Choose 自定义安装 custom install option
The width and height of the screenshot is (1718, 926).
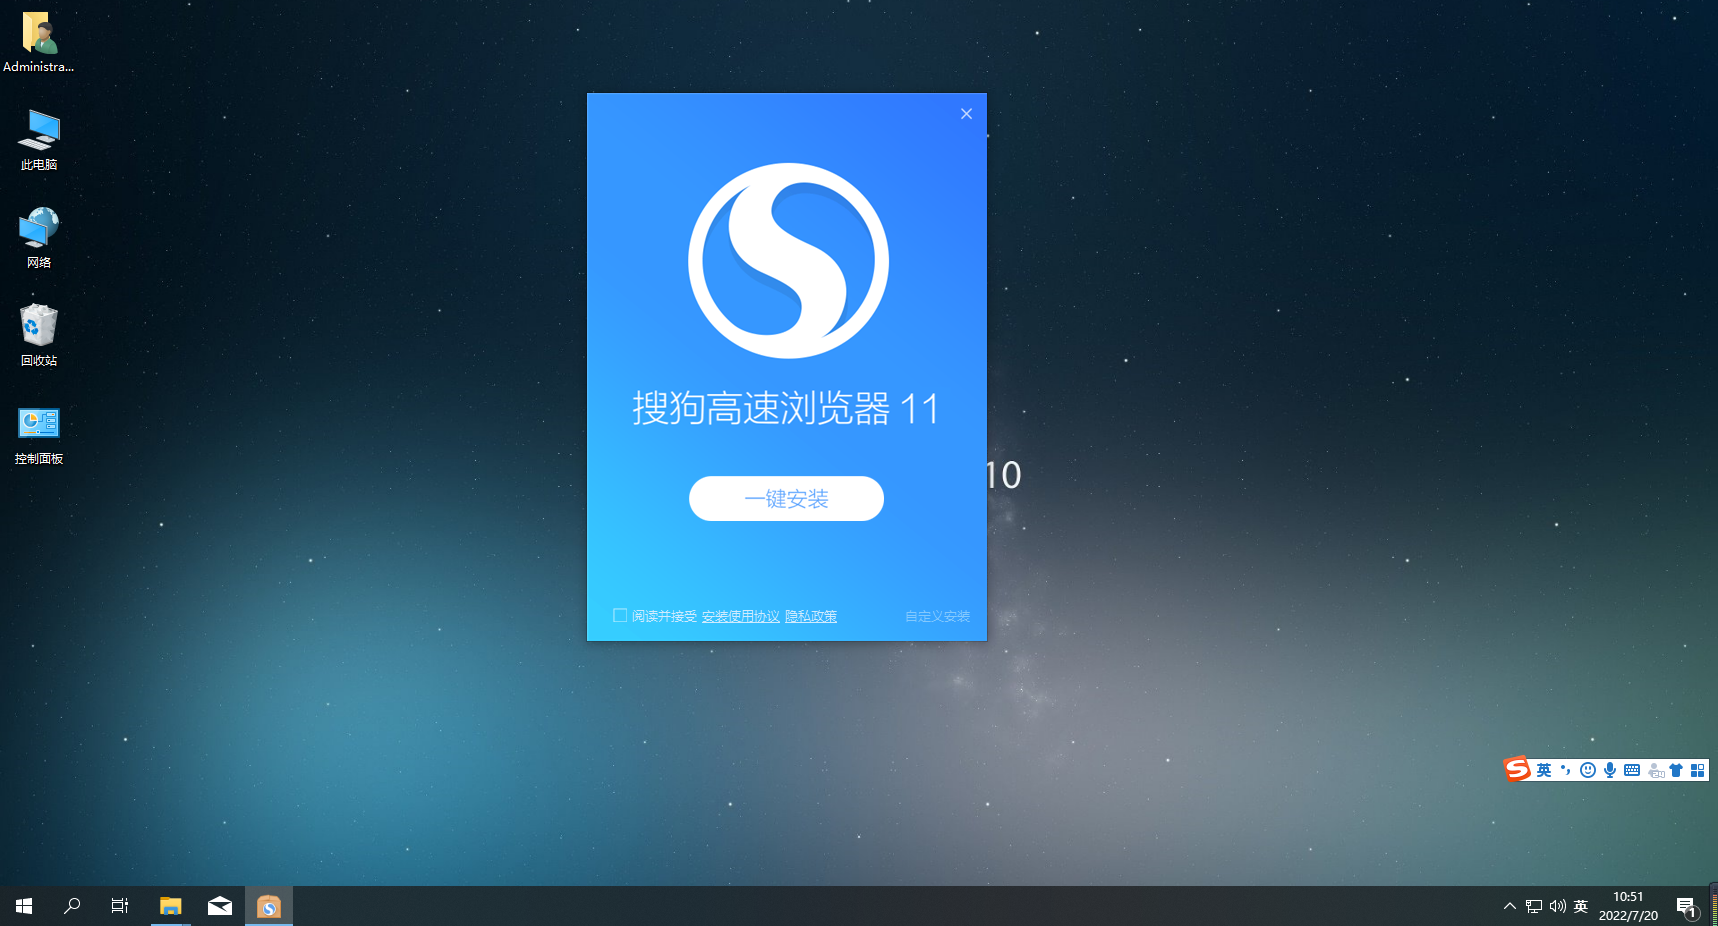coord(937,616)
